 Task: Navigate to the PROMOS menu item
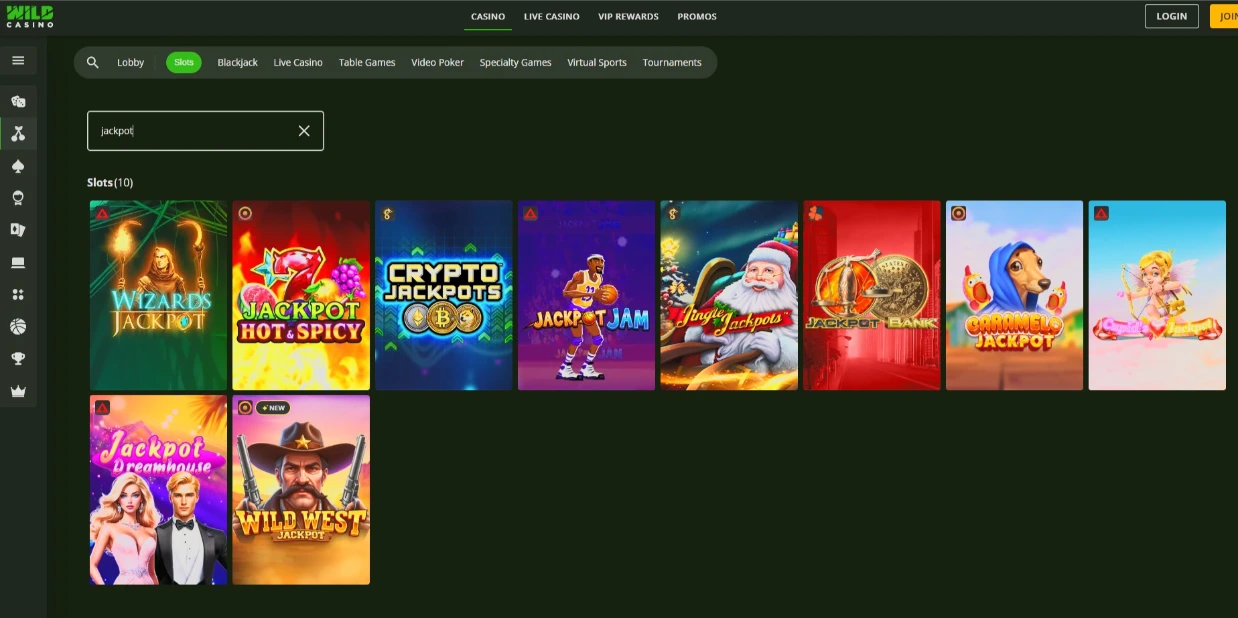tap(696, 16)
